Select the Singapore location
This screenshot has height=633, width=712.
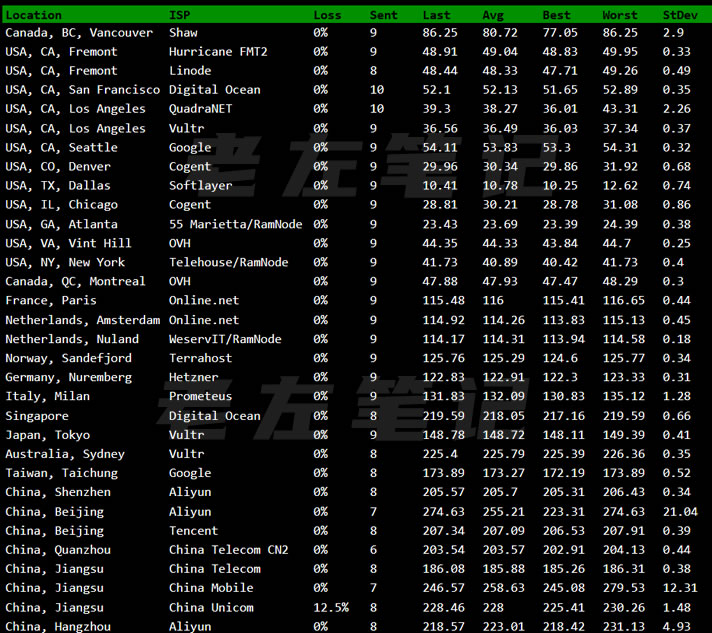pos(37,416)
